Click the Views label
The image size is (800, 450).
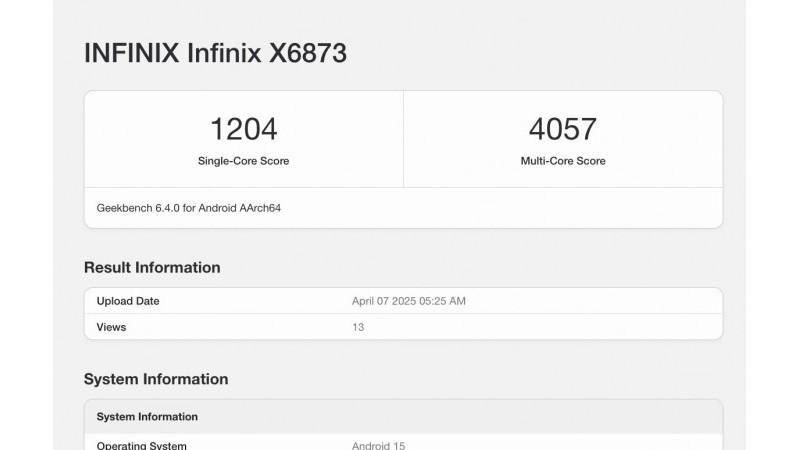point(111,327)
